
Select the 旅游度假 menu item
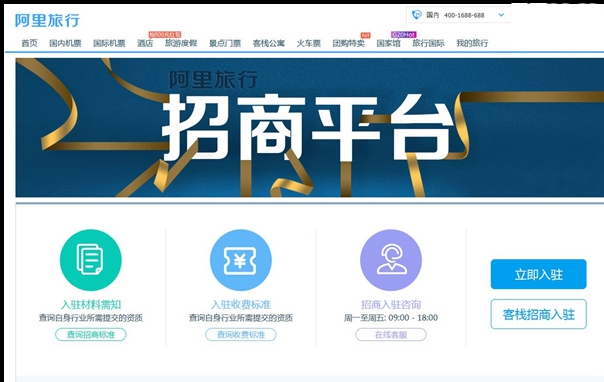point(181,43)
